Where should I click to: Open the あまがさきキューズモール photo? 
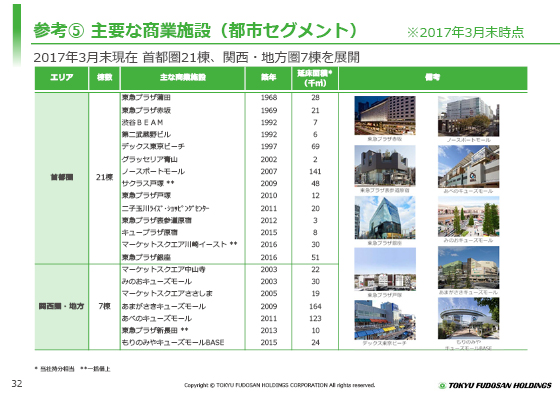pyautogui.click(x=469, y=267)
